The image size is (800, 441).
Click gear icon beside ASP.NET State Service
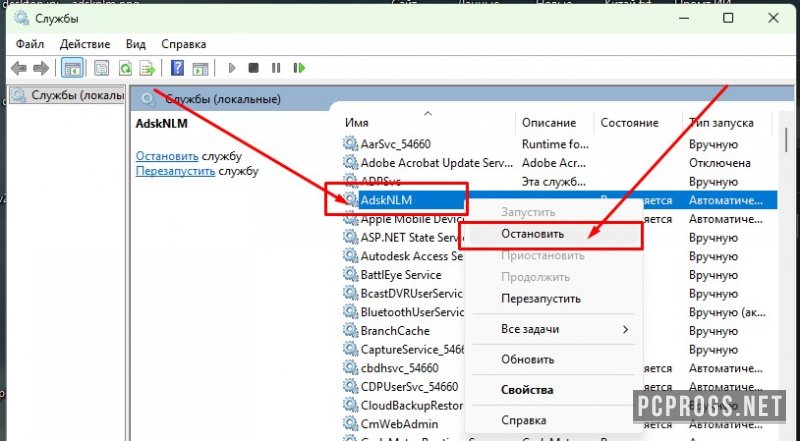coord(350,237)
